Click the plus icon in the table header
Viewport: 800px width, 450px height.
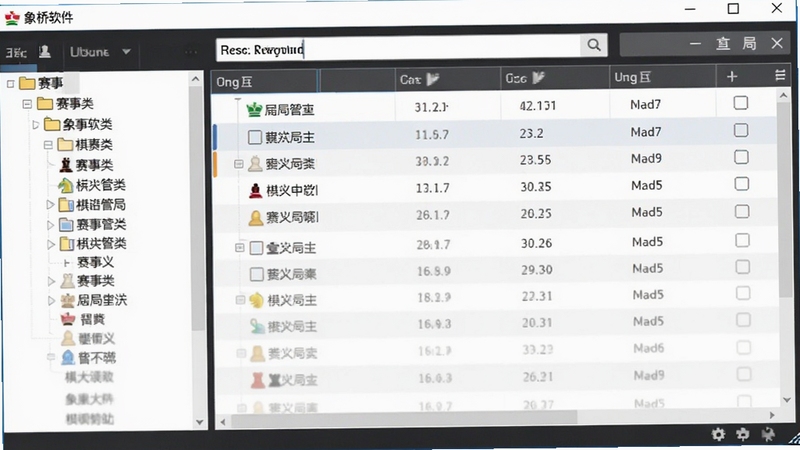732,77
